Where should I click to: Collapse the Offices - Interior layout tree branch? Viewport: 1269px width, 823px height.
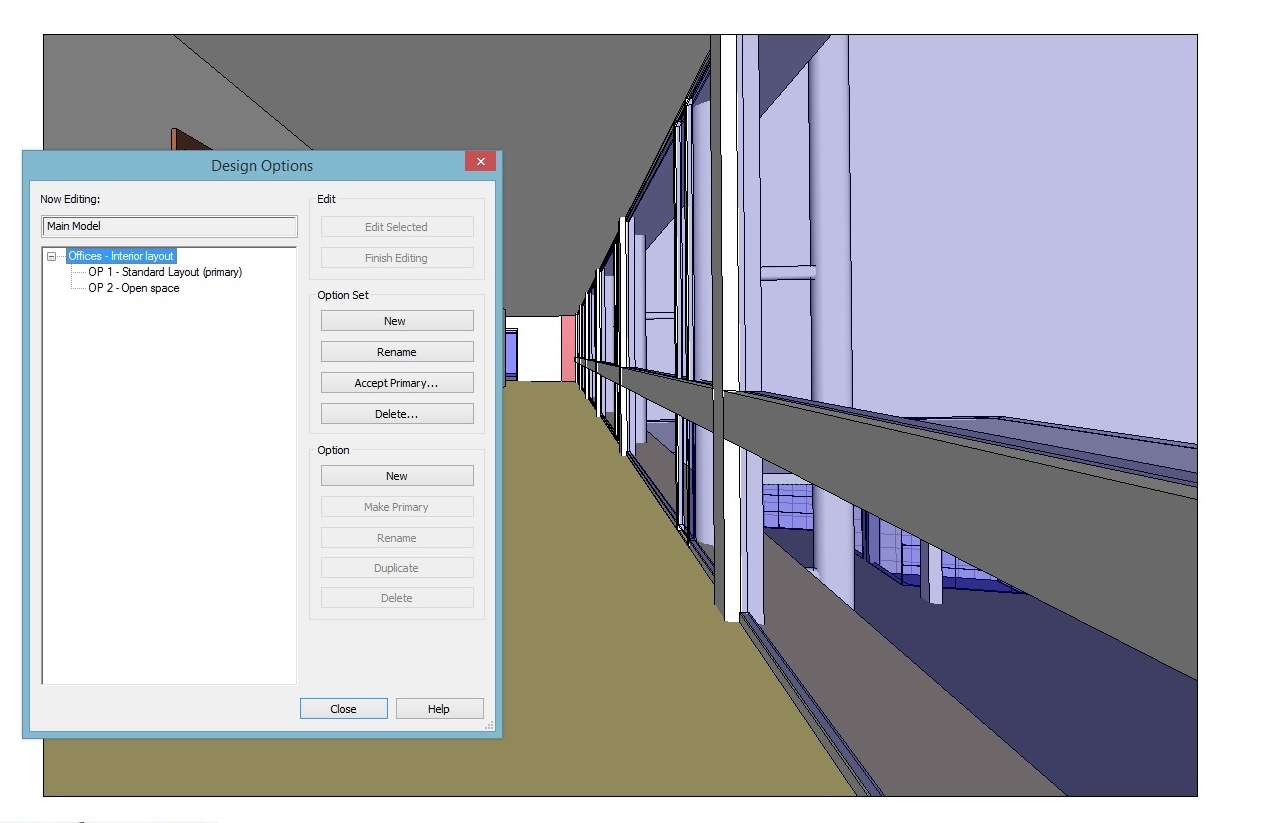coord(51,256)
